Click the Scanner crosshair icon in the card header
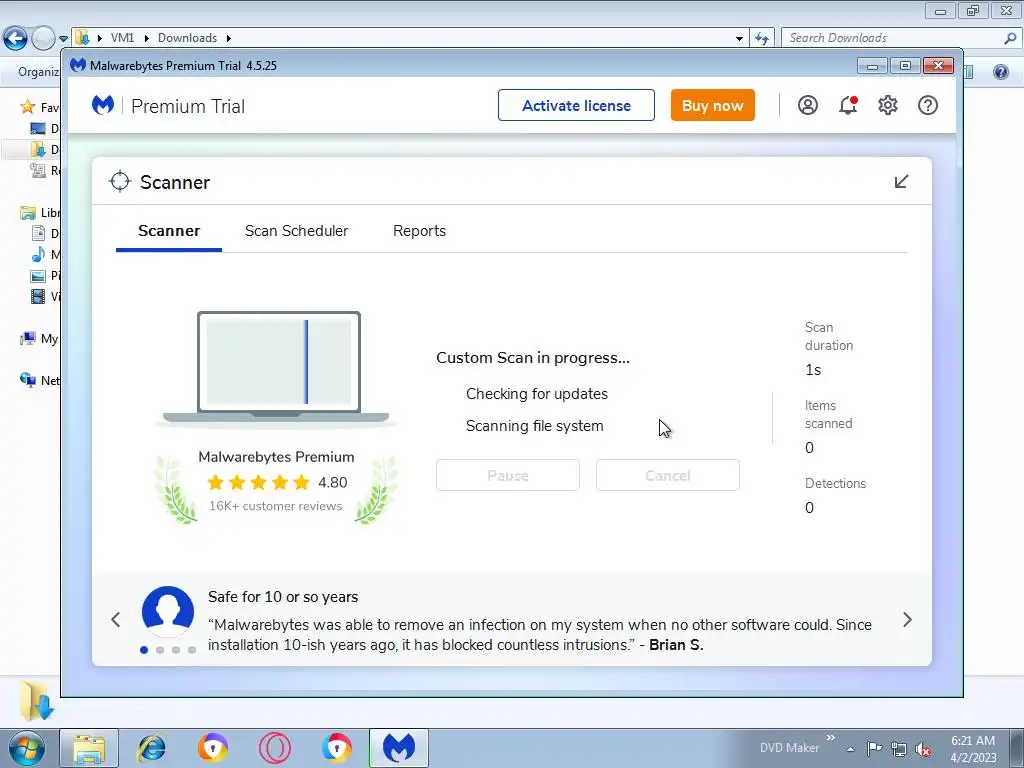This screenshot has width=1024, height=768. click(x=120, y=182)
